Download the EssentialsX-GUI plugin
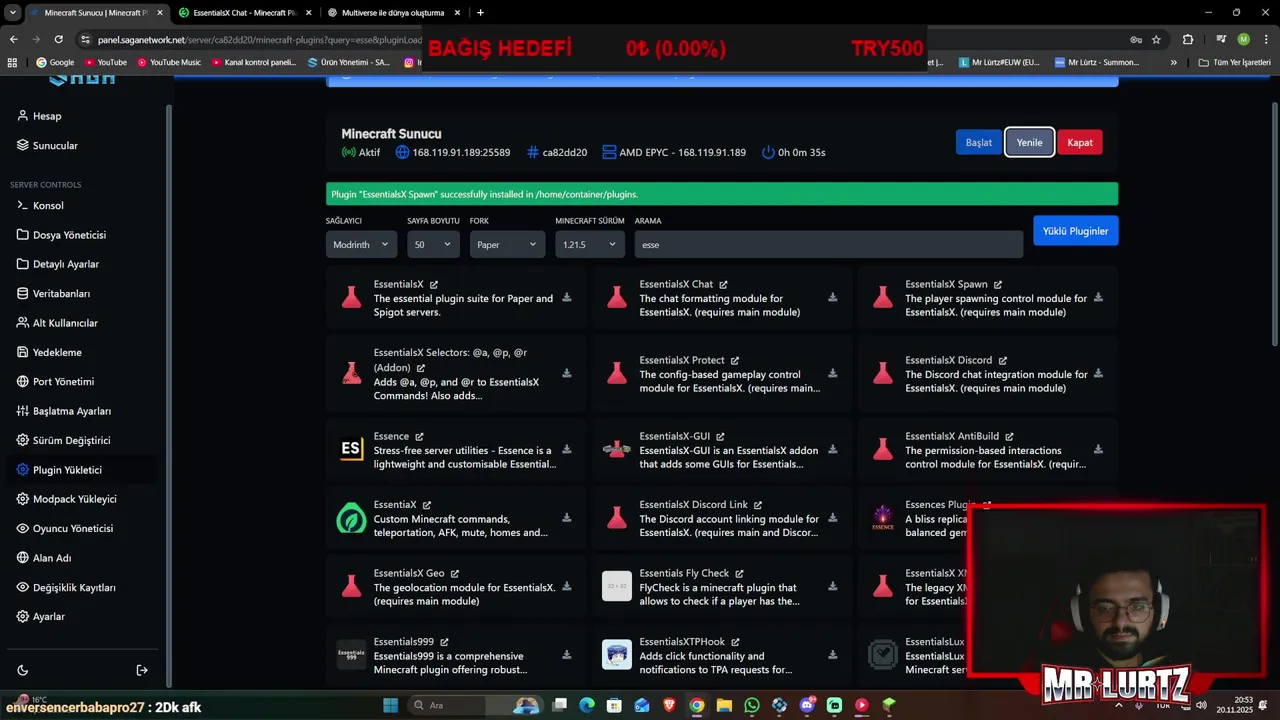Viewport: 1280px width, 720px height. click(833, 449)
